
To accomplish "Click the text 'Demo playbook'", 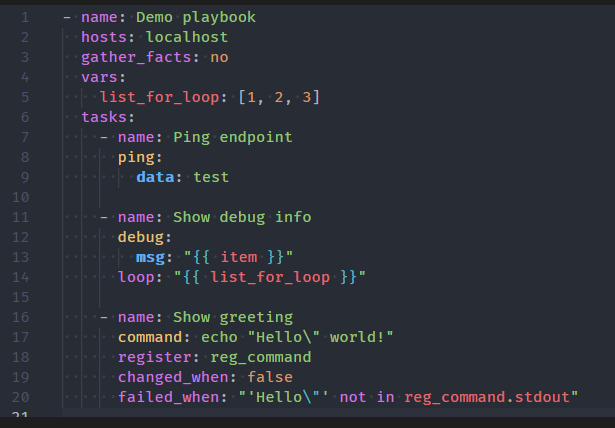I will coord(196,18).
